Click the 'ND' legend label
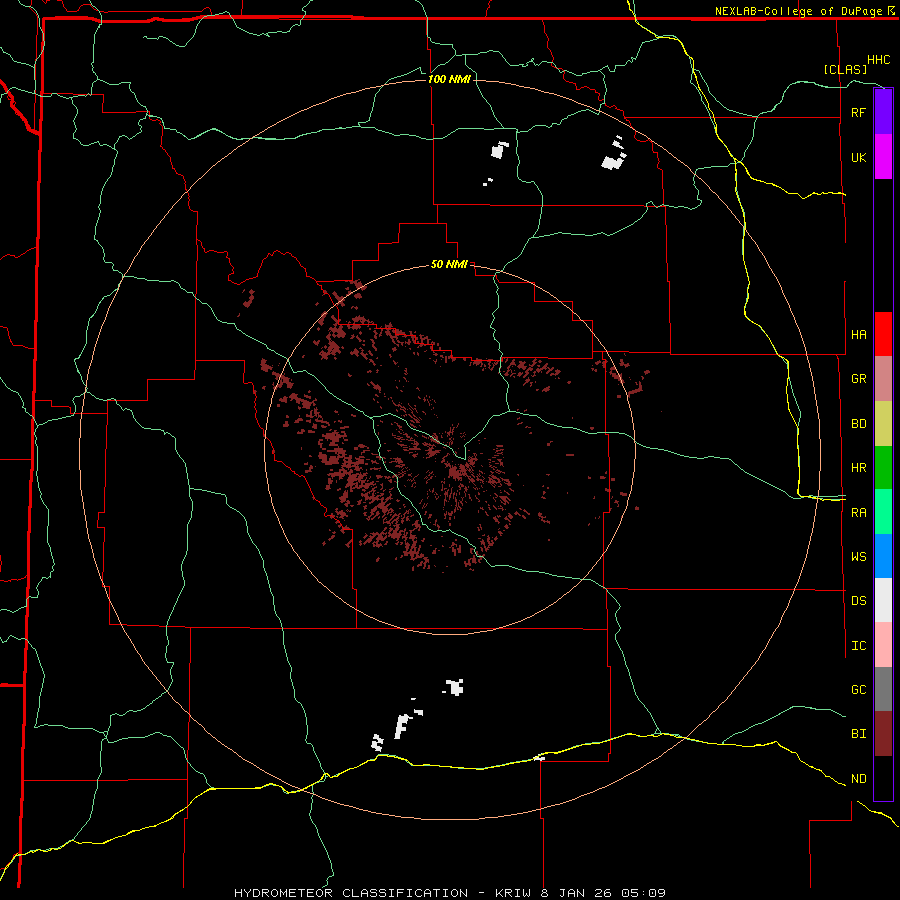This screenshot has height=900, width=900. click(x=858, y=779)
